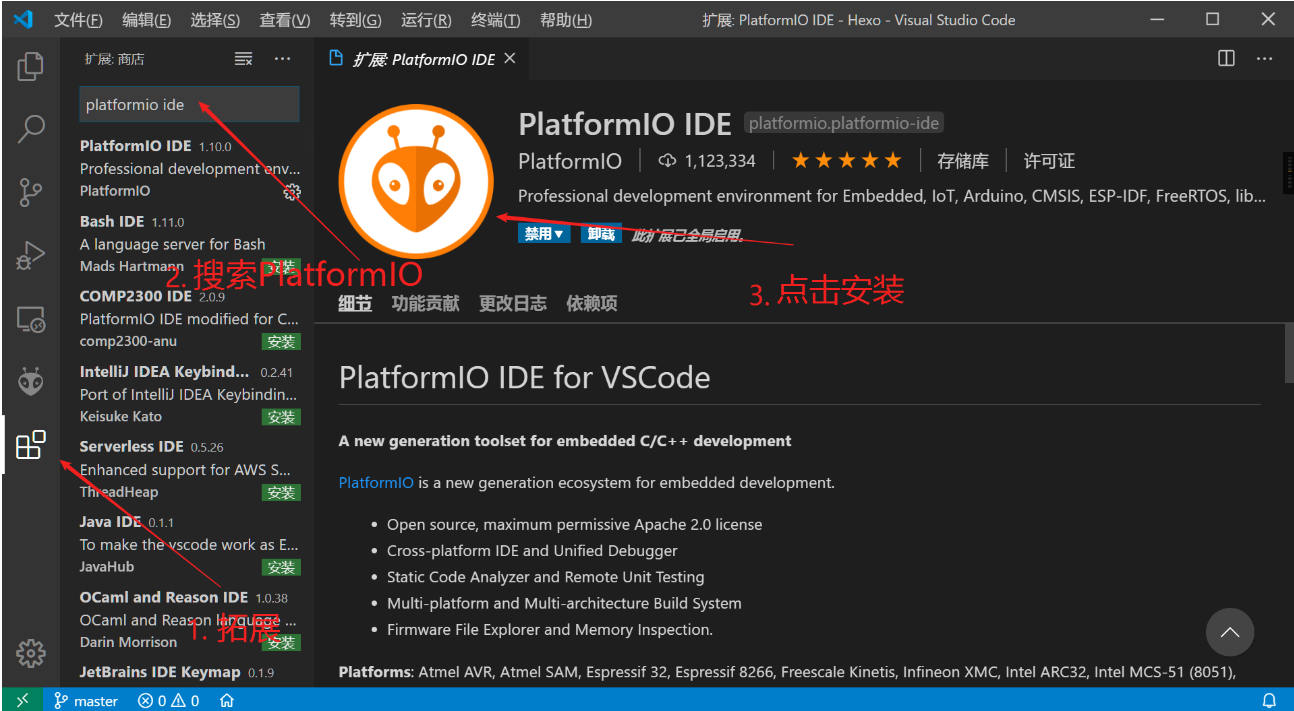Viewport: 1294px width, 711px height.
Task: Open the 存储库 repository link
Action: [x=963, y=161]
